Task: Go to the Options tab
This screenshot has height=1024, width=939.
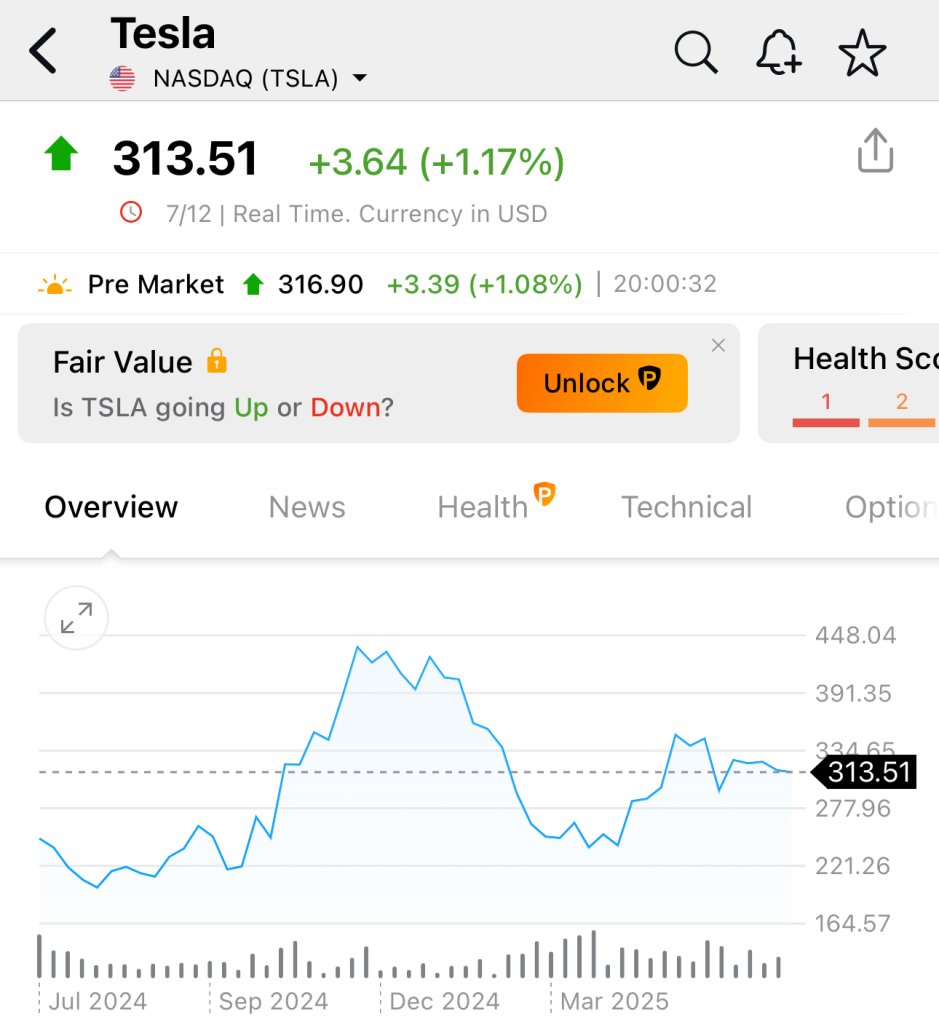Action: tap(890, 507)
